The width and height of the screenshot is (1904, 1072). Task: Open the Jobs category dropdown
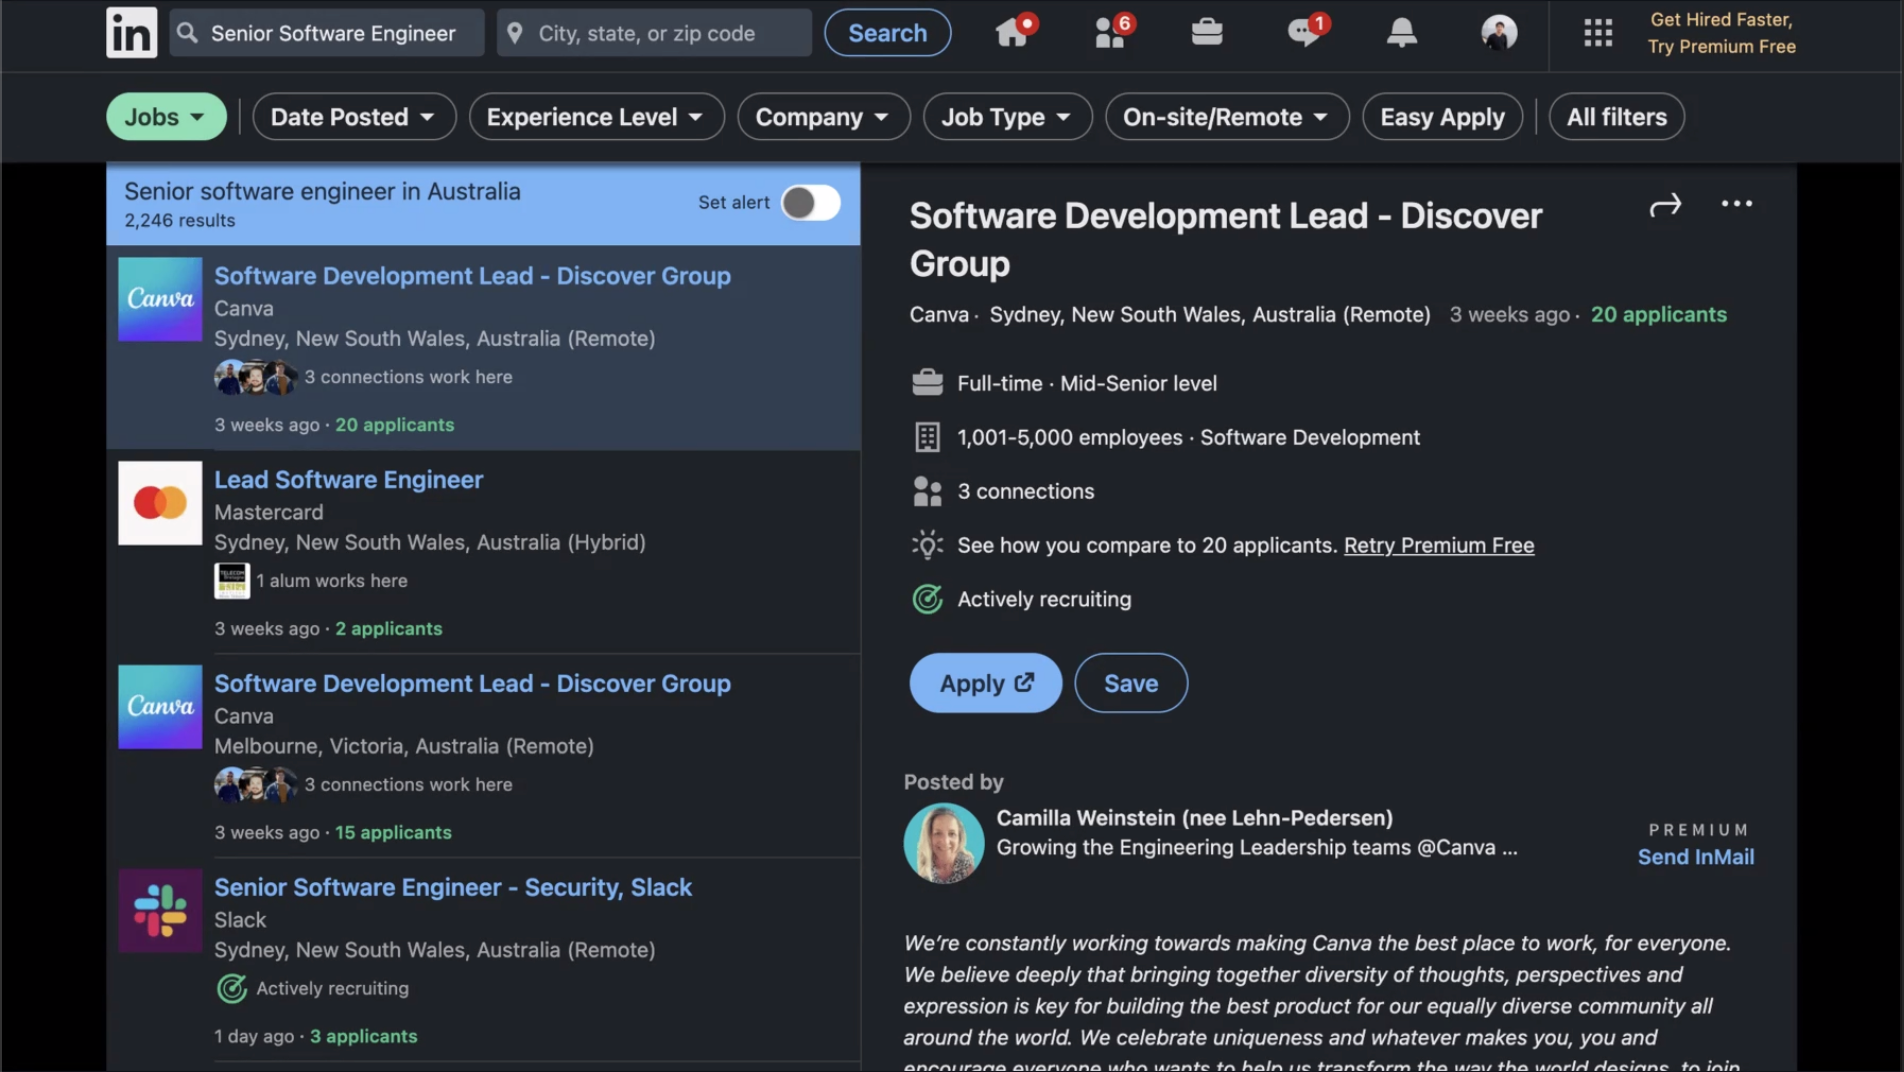[x=165, y=117]
